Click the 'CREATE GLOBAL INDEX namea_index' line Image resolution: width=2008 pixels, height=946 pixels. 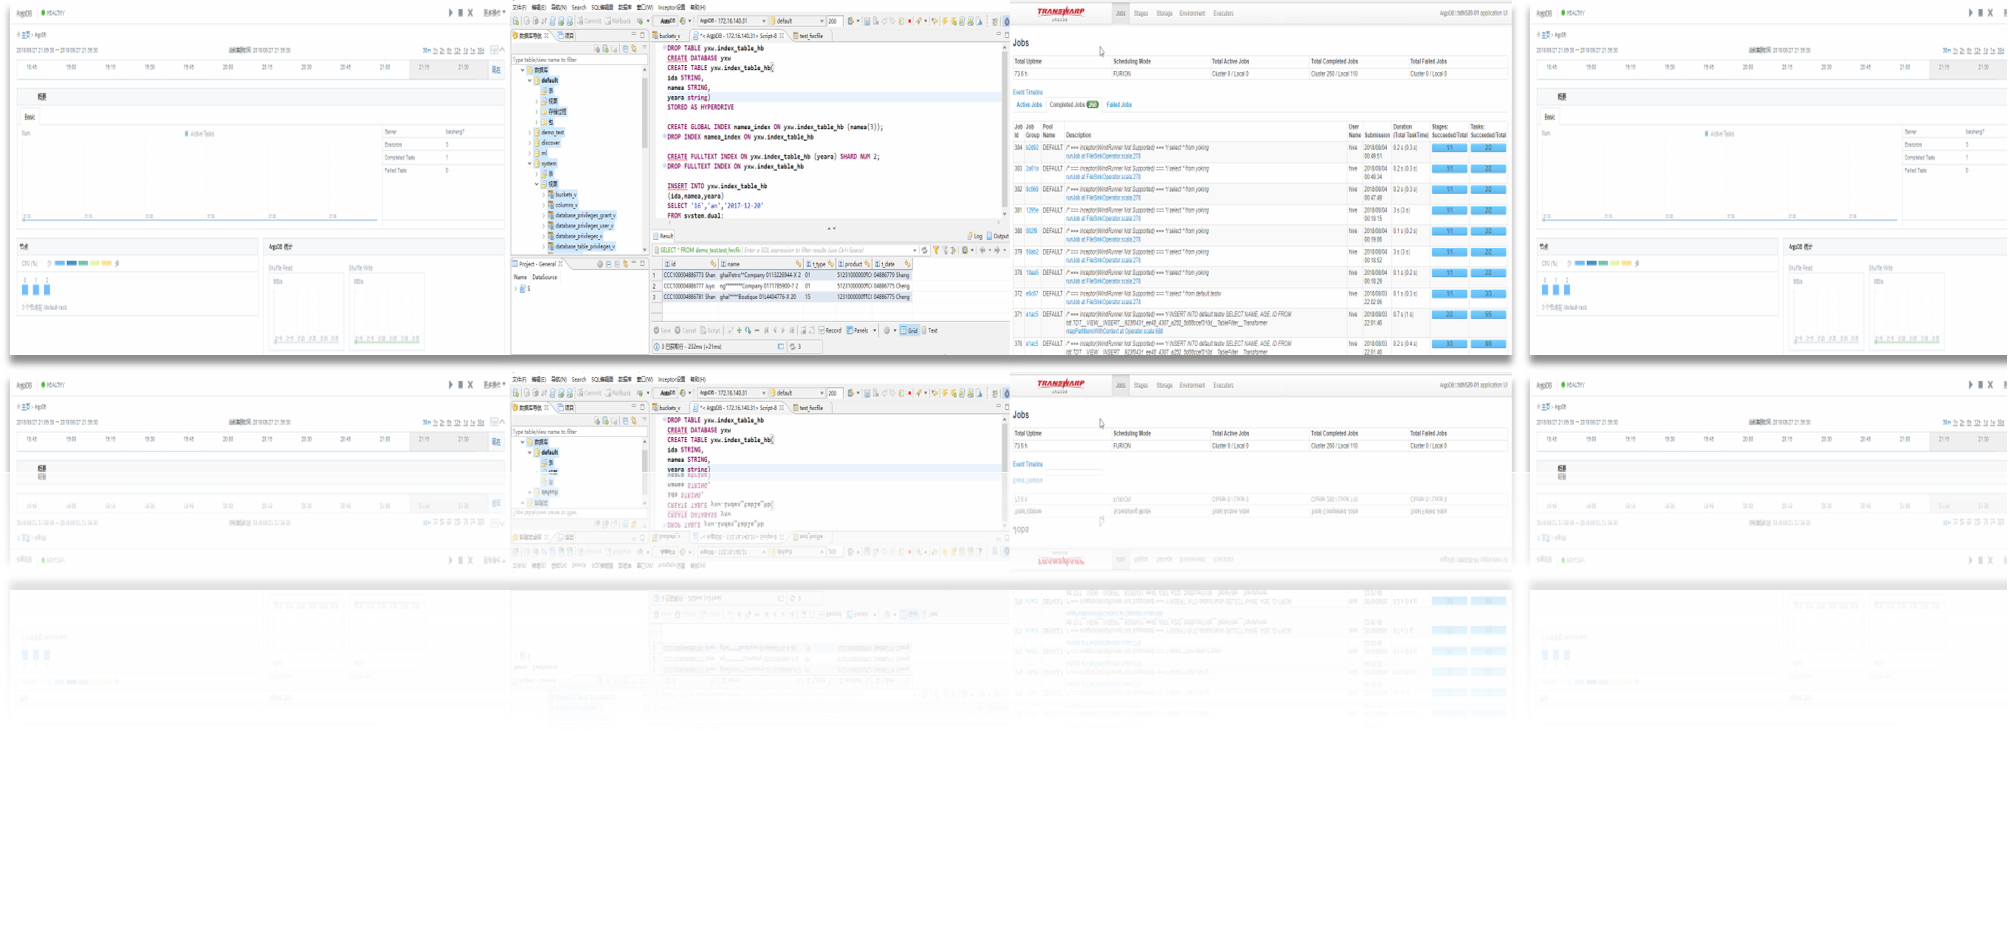pyautogui.click(x=775, y=127)
